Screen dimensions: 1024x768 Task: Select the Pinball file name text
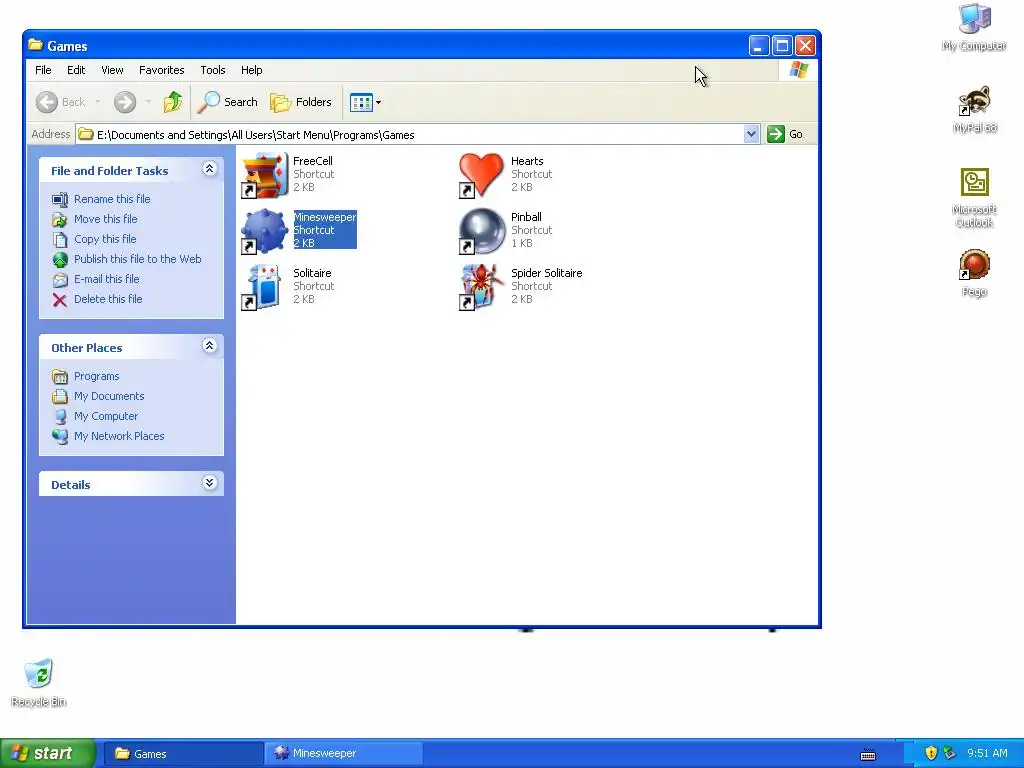(526, 217)
